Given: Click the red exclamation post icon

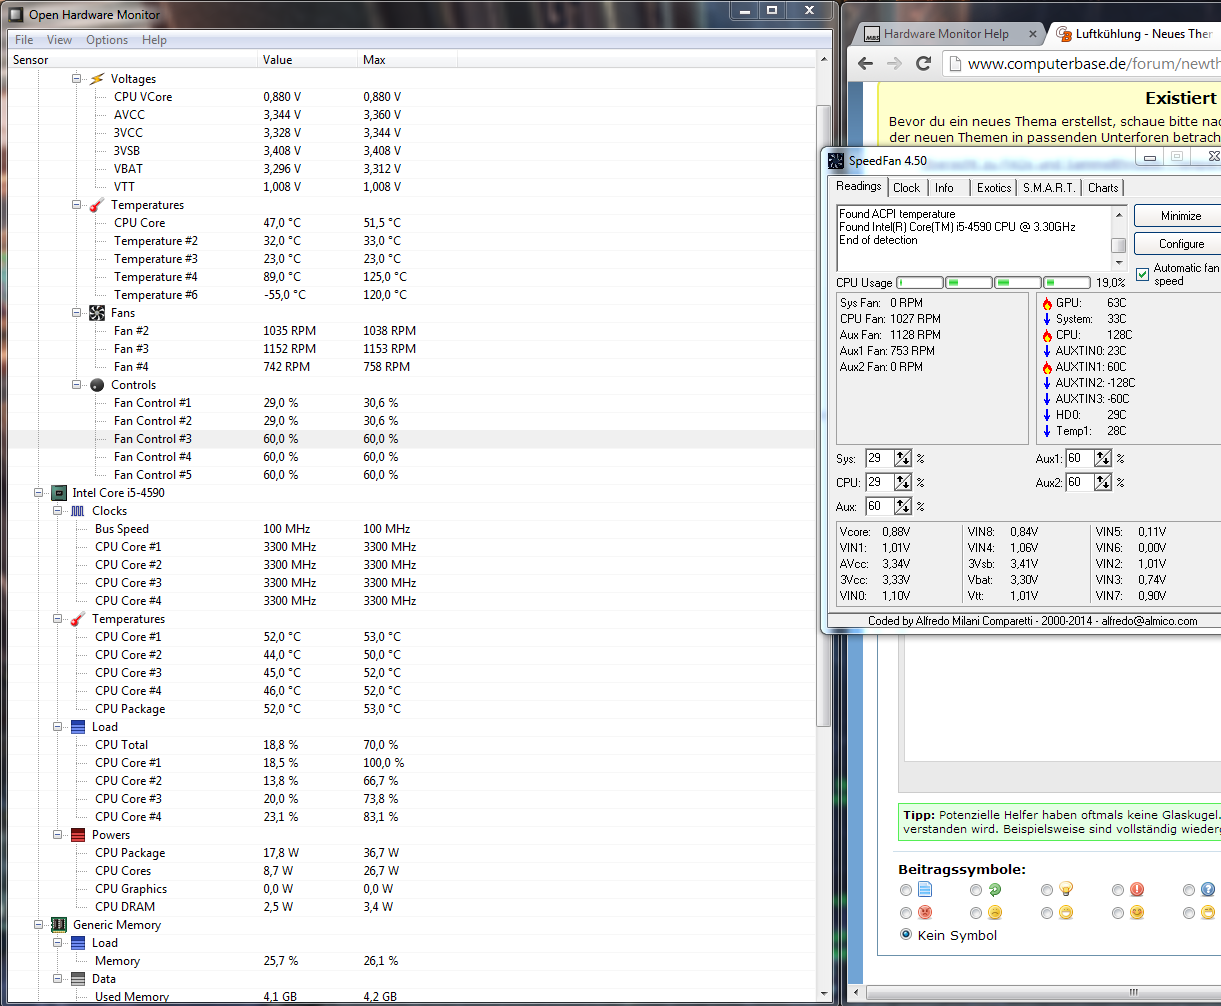Looking at the screenshot, I should pos(1136,889).
